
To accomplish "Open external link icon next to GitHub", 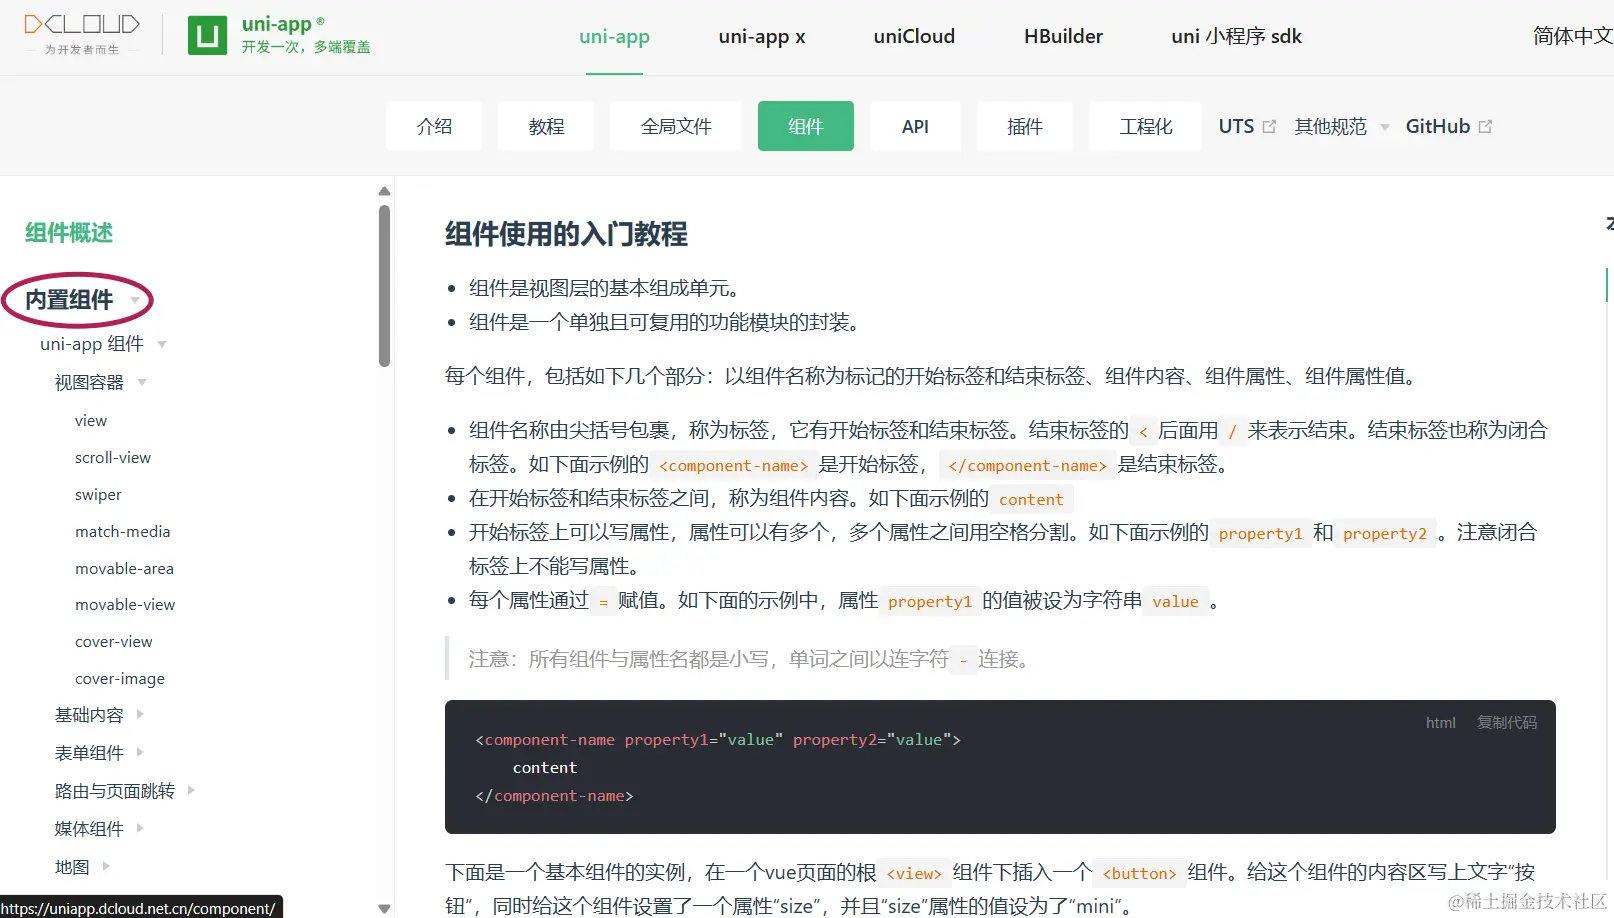I will 1485,127.
